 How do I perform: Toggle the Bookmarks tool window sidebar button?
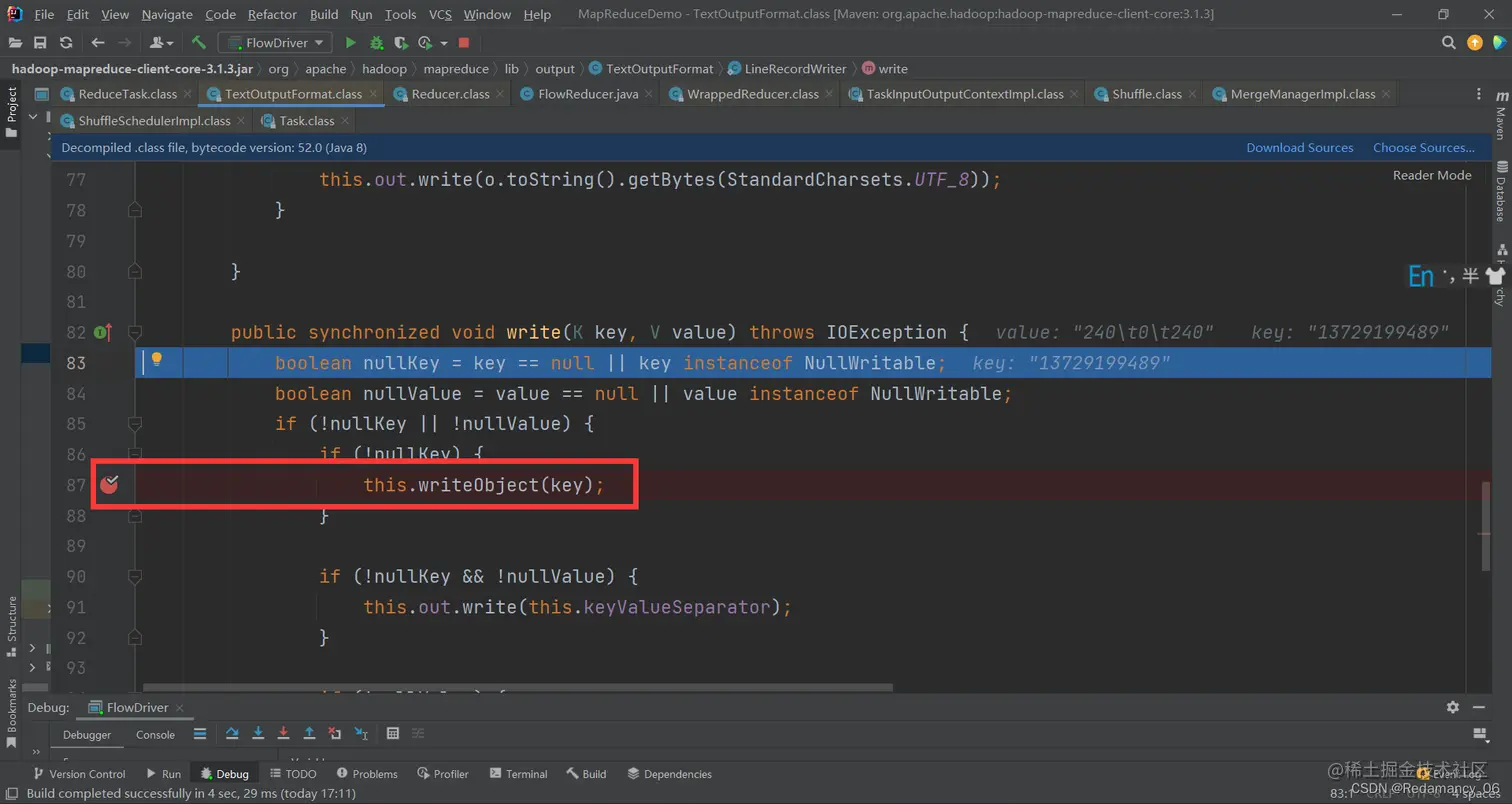[12, 714]
